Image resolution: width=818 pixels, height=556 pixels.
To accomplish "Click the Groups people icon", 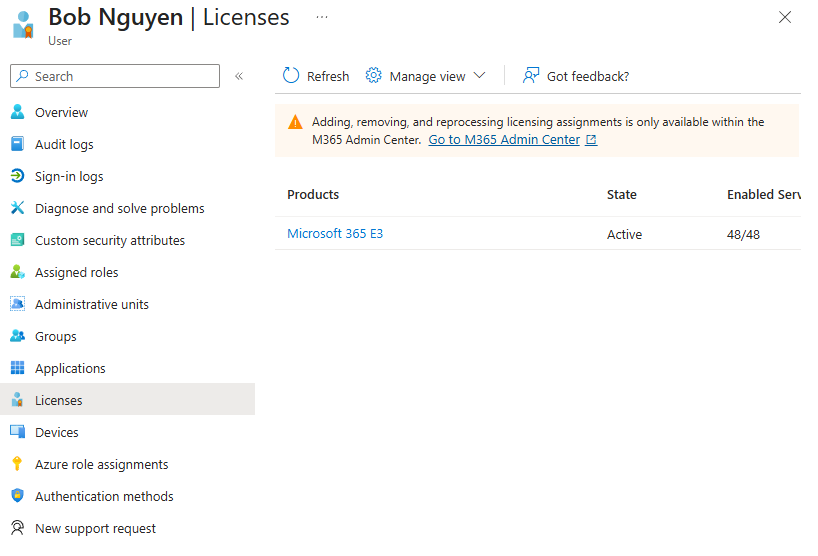I will pos(17,336).
